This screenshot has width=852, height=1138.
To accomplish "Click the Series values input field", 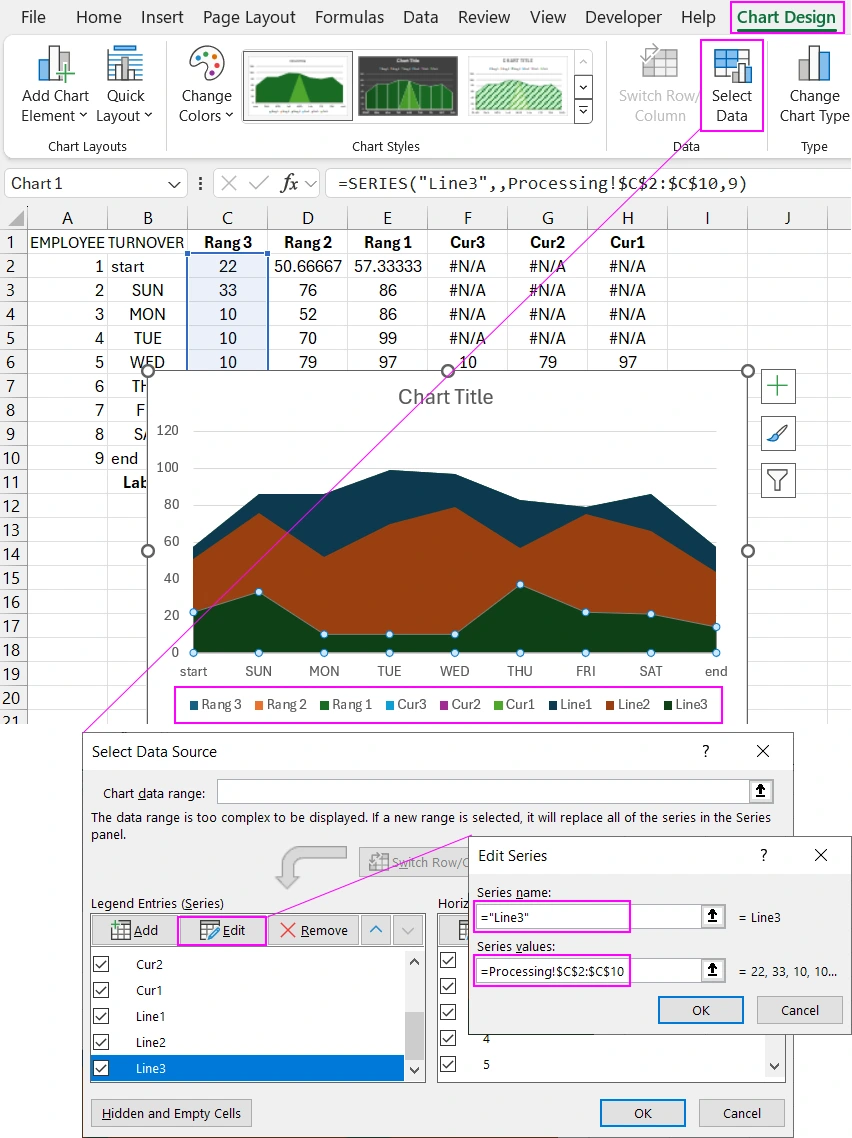I will coord(551,970).
